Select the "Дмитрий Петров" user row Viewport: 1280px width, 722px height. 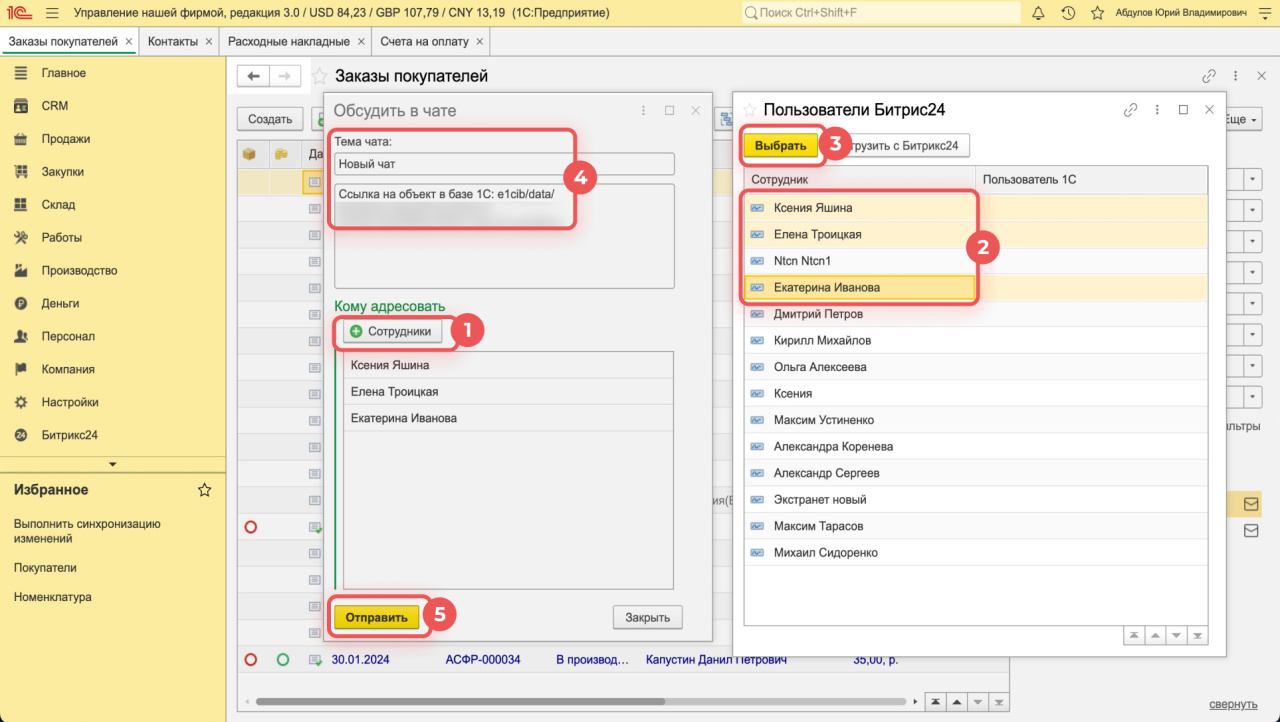976,314
